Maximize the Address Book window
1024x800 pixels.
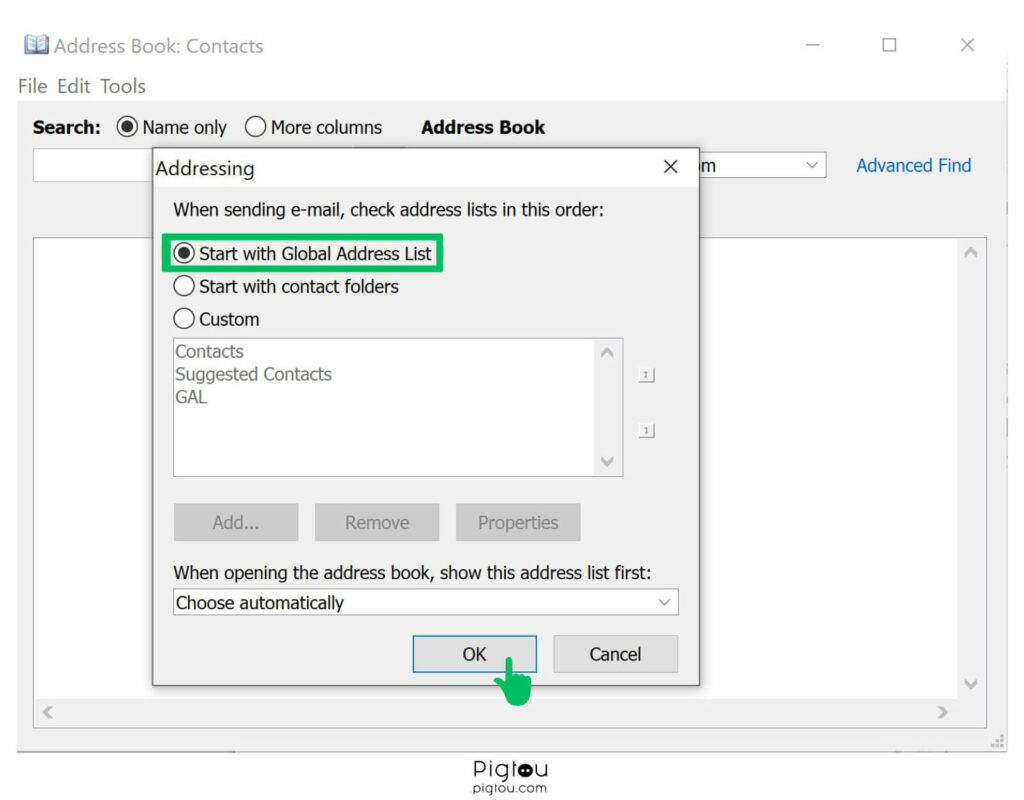tap(889, 45)
